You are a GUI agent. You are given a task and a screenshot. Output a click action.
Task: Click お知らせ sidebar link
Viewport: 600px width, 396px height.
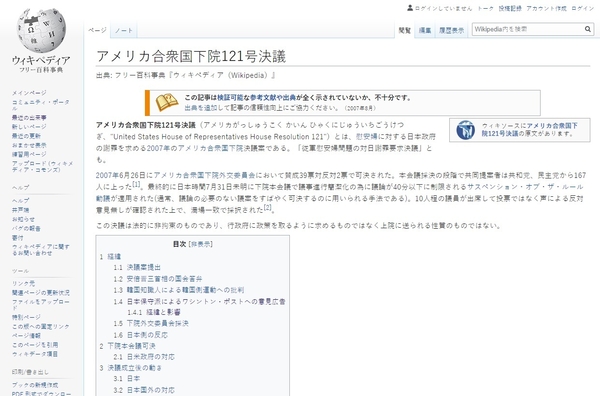click(x=23, y=219)
